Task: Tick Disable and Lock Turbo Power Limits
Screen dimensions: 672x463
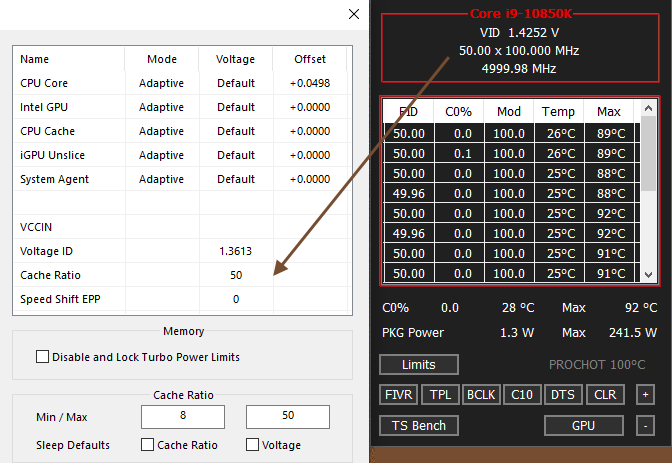Action: [42, 357]
